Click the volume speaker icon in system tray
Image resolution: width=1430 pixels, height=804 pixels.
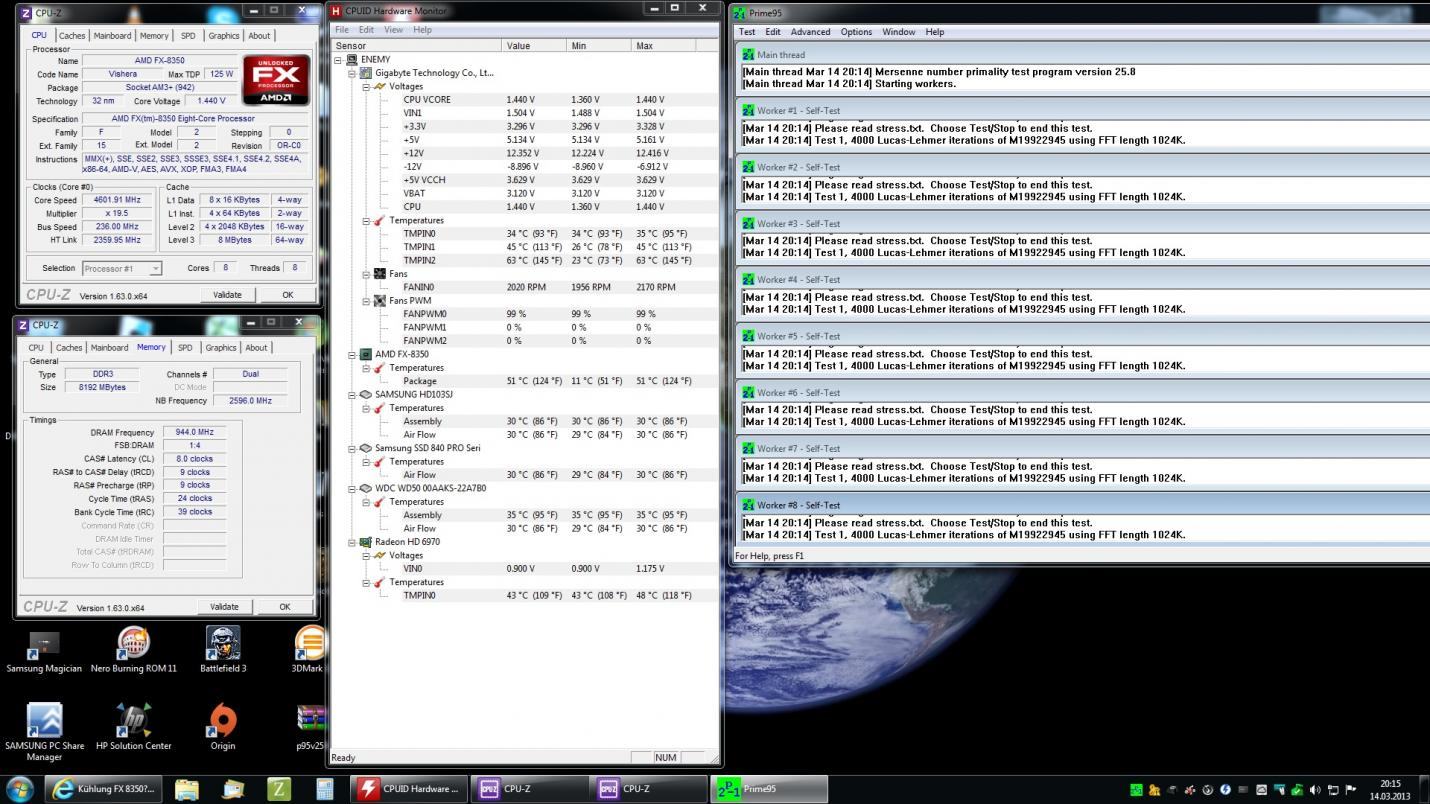click(1315, 790)
